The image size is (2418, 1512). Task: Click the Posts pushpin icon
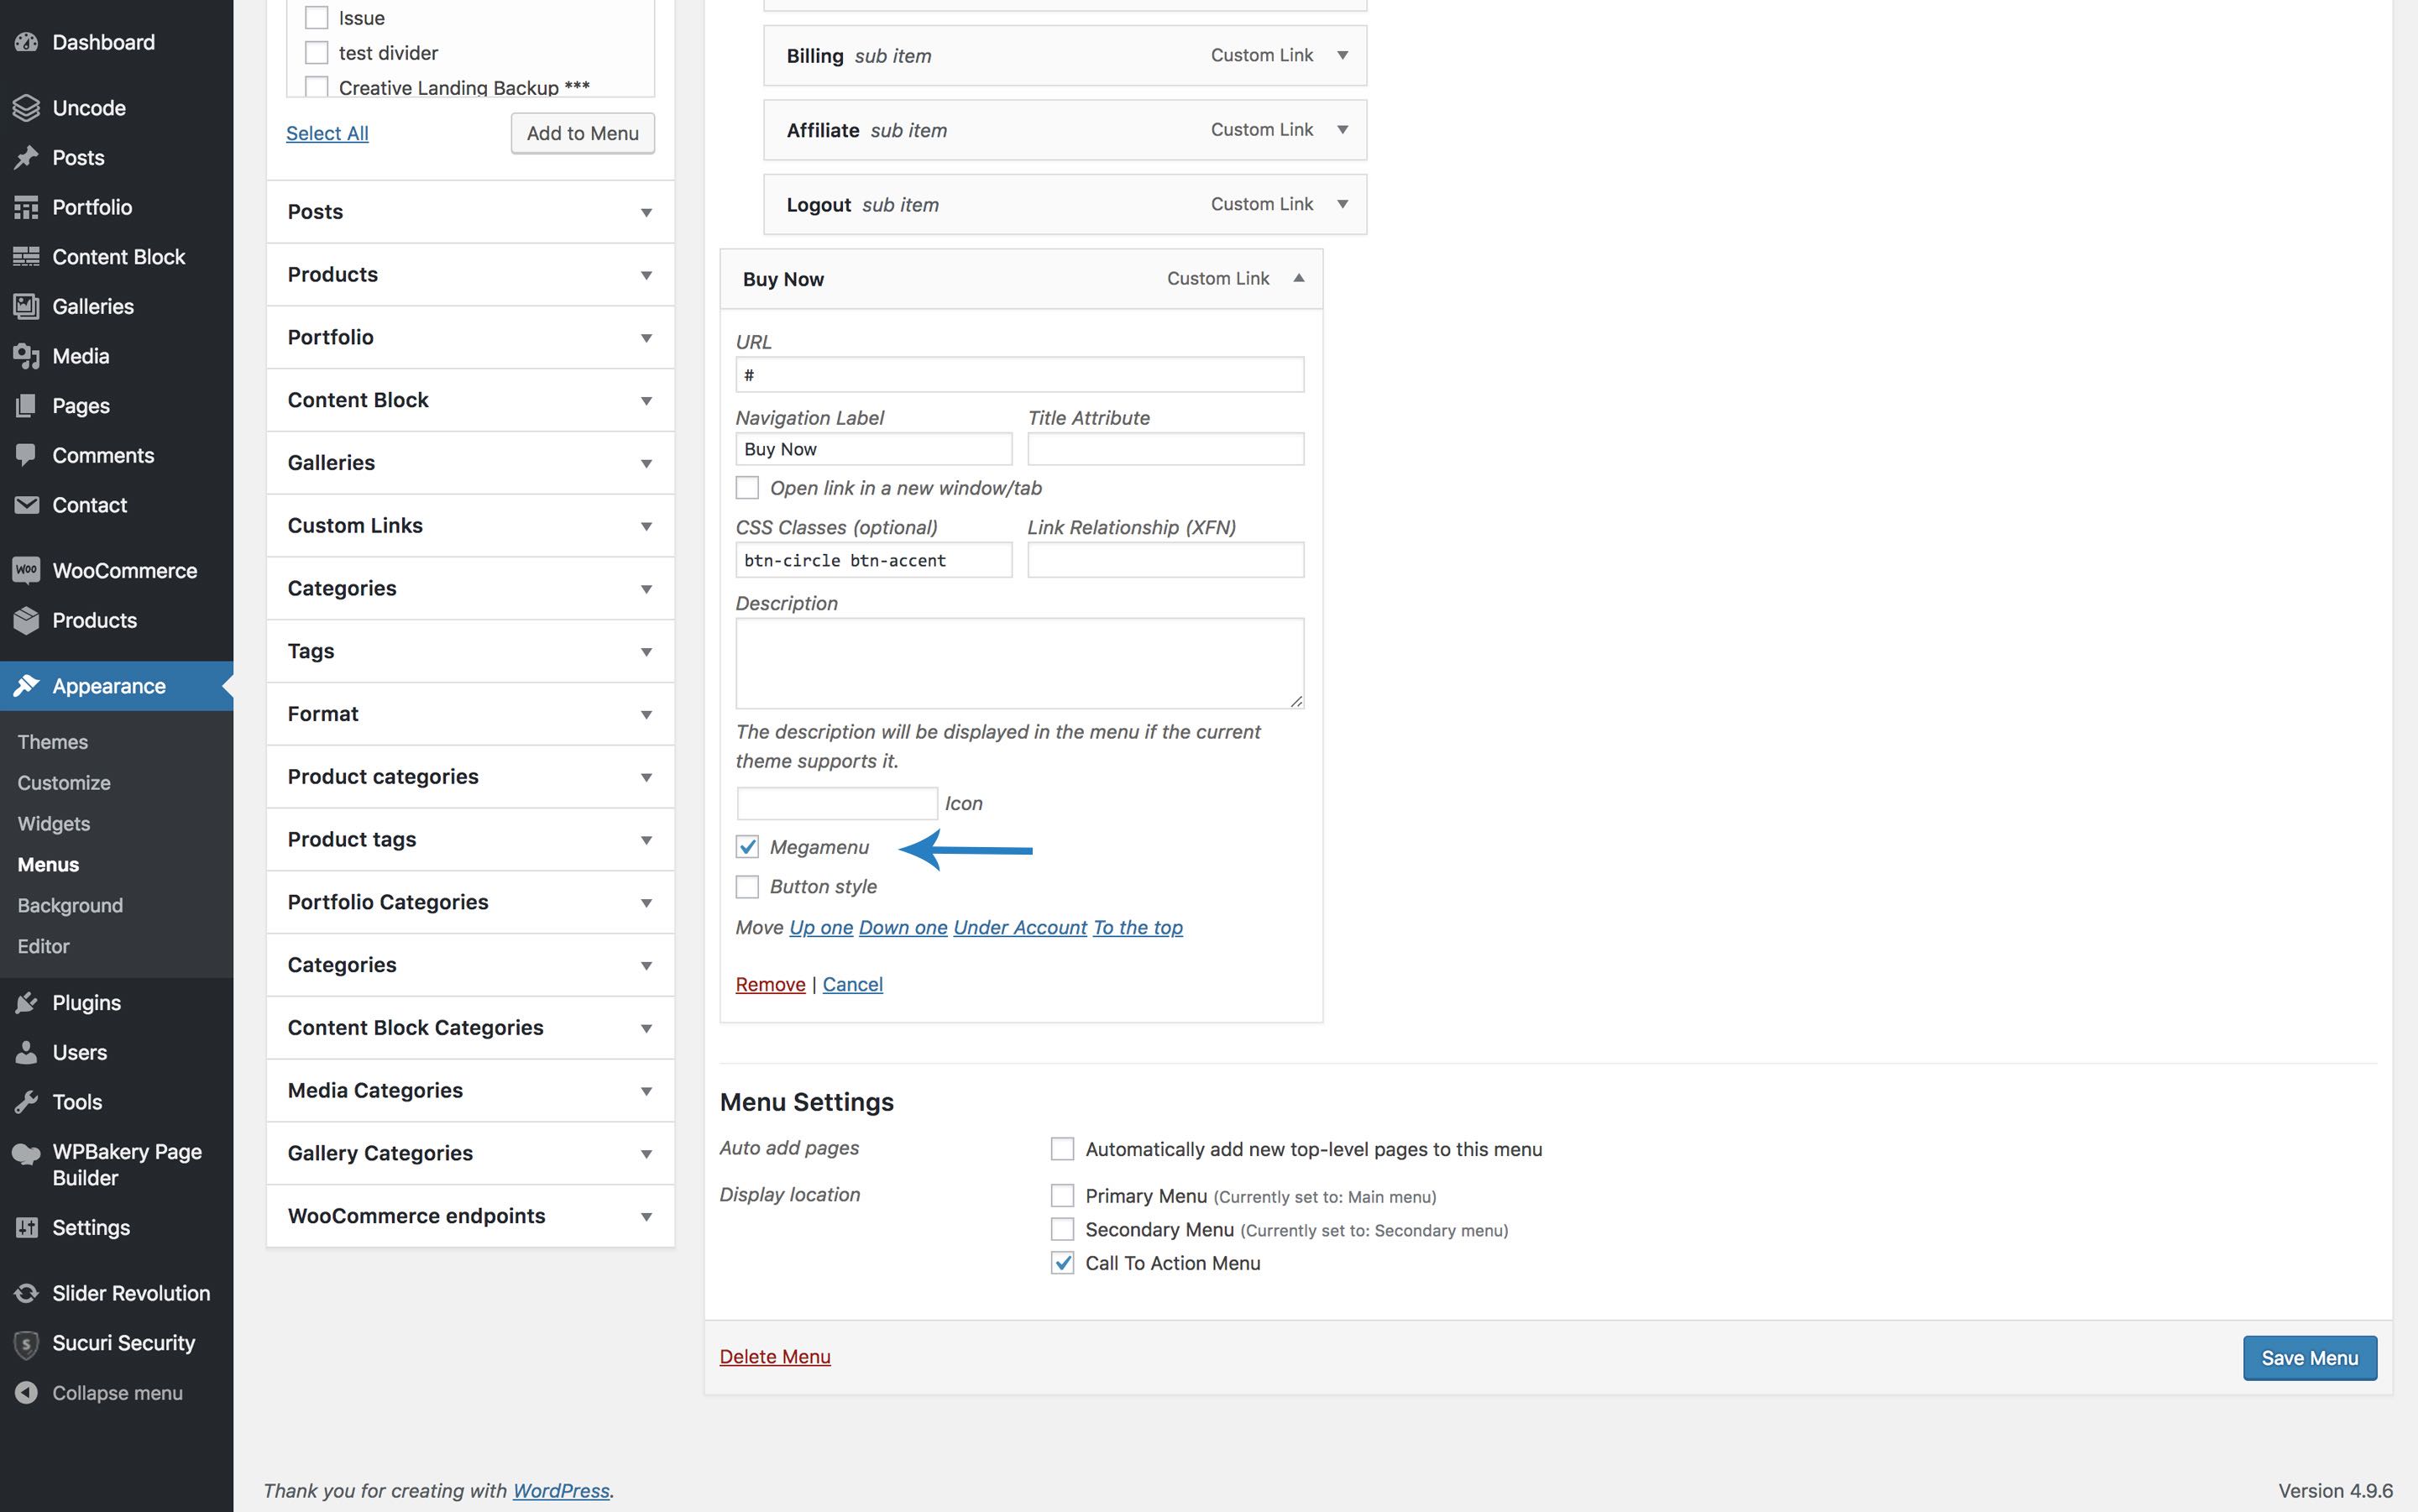pyautogui.click(x=26, y=158)
